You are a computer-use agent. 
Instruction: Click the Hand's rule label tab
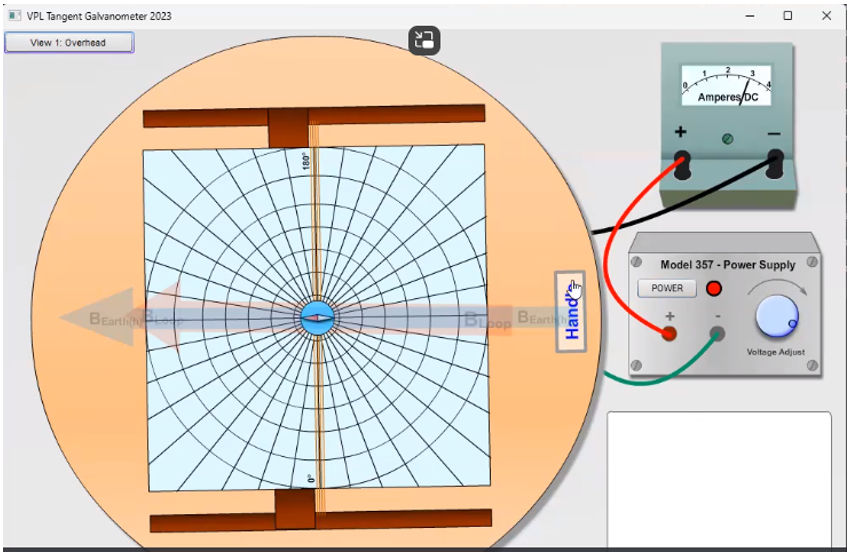pyautogui.click(x=570, y=312)
